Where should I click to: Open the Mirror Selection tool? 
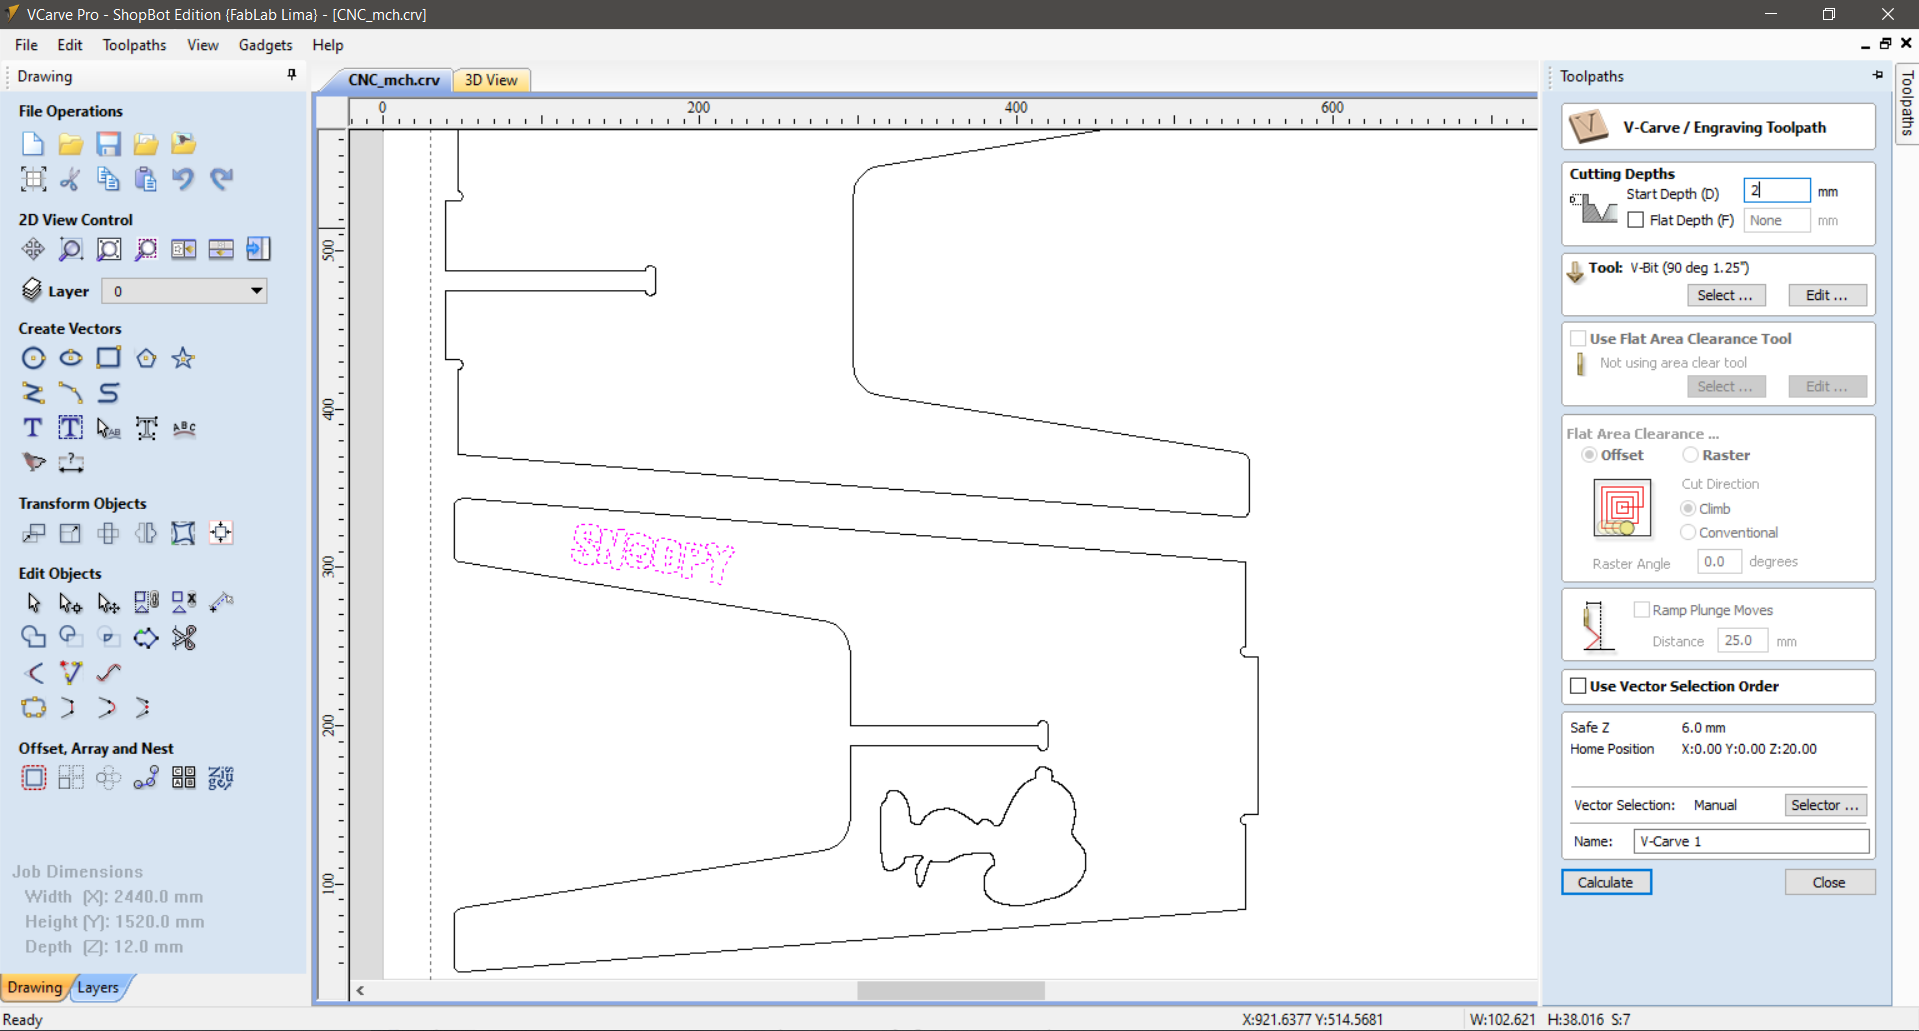[x=146, y=533]
